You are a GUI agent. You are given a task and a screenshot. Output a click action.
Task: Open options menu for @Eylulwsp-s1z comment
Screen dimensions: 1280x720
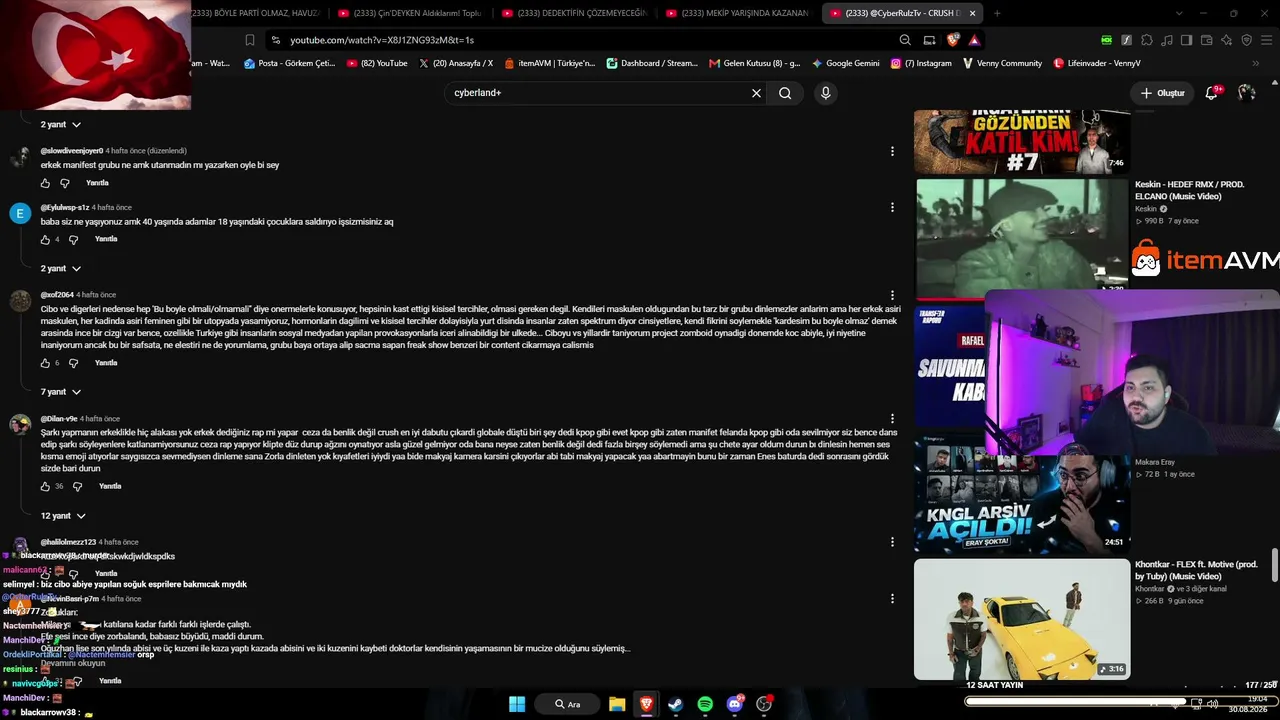[x=892, y=207]
